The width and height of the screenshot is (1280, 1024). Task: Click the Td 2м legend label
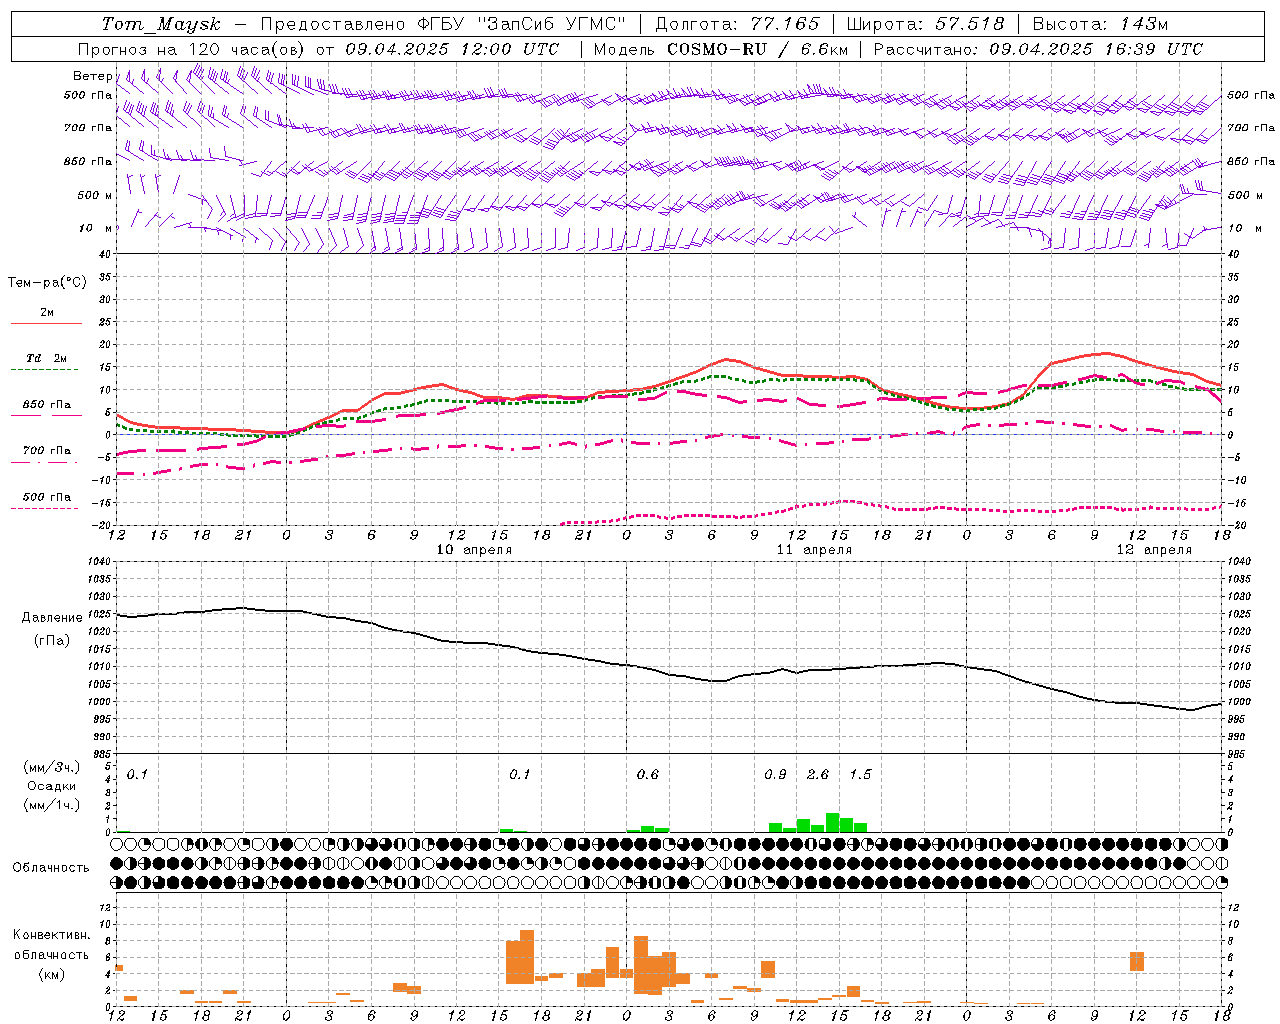[47, 358]
